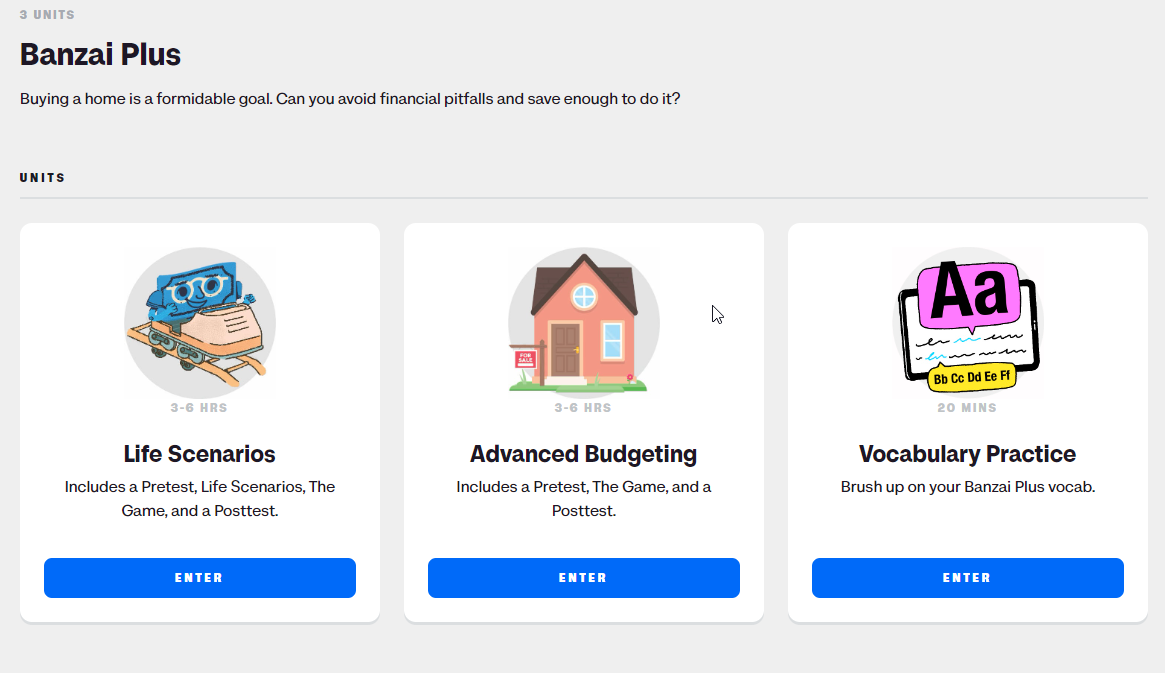Open Life Scenarios with its ENTER button
This screenshot has width=1165, height=673.
[200, 578]
